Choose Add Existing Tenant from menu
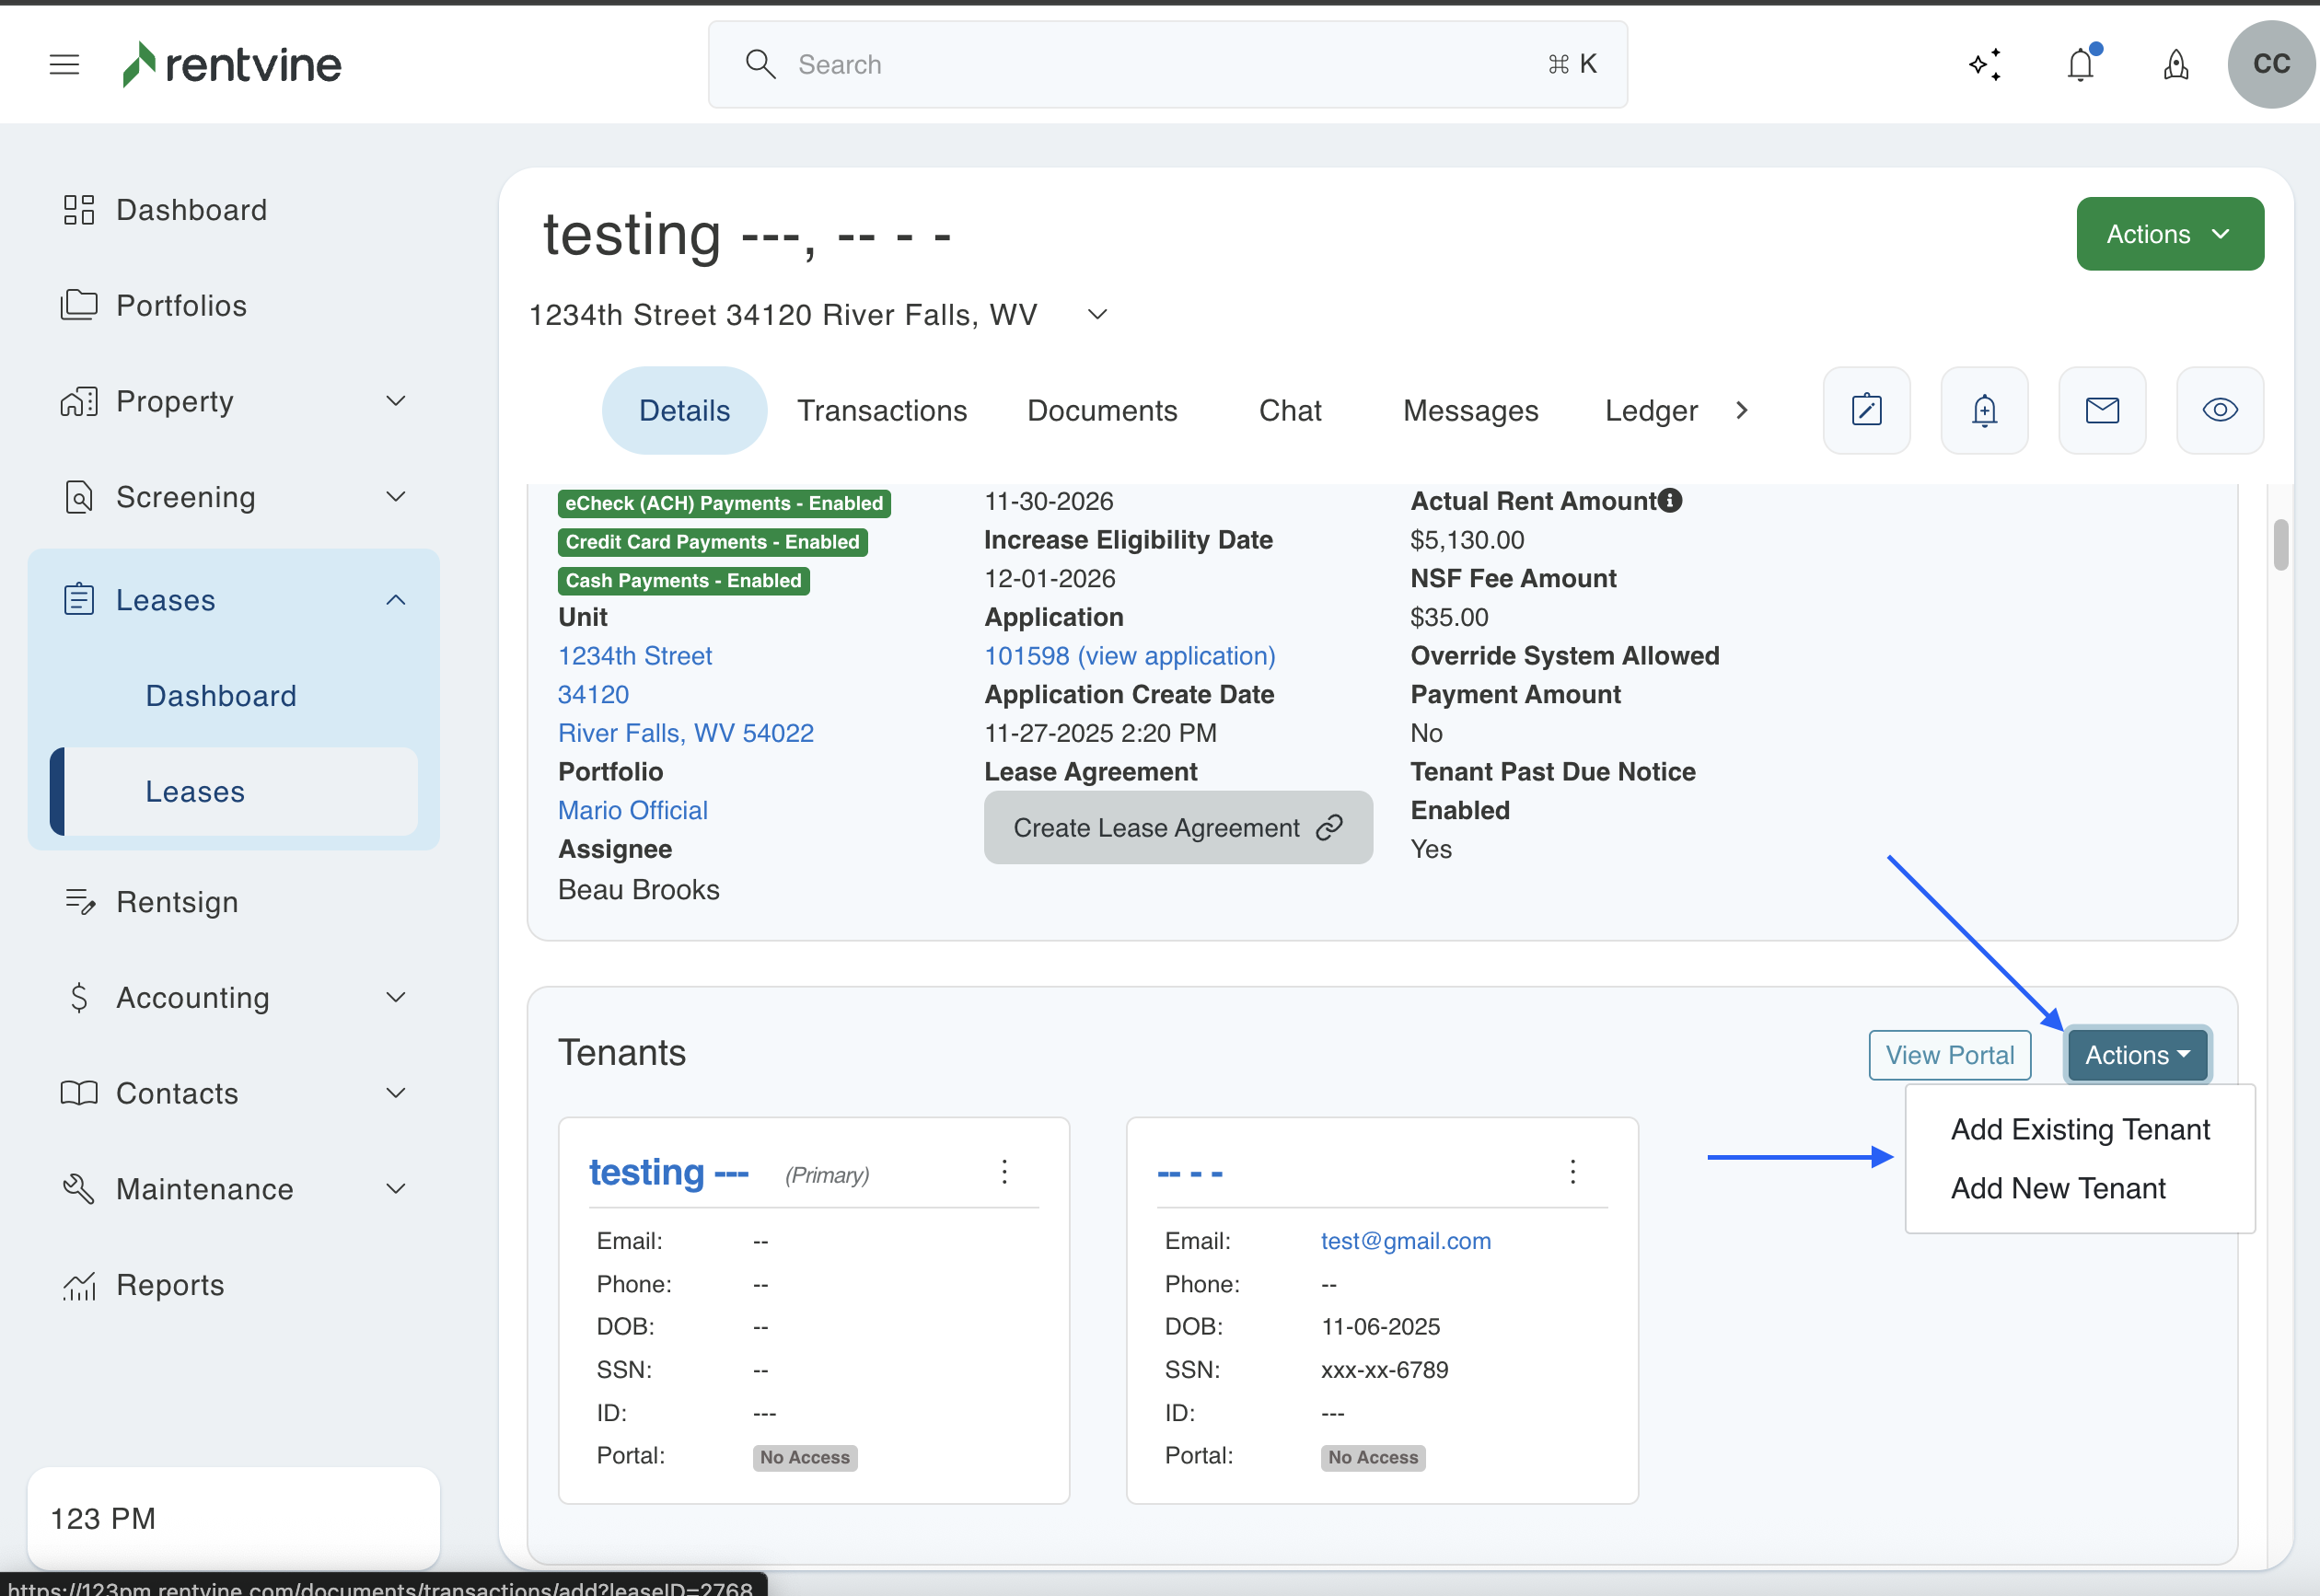This screenshot has height=1596, width=2320. coord(2080,1129)
